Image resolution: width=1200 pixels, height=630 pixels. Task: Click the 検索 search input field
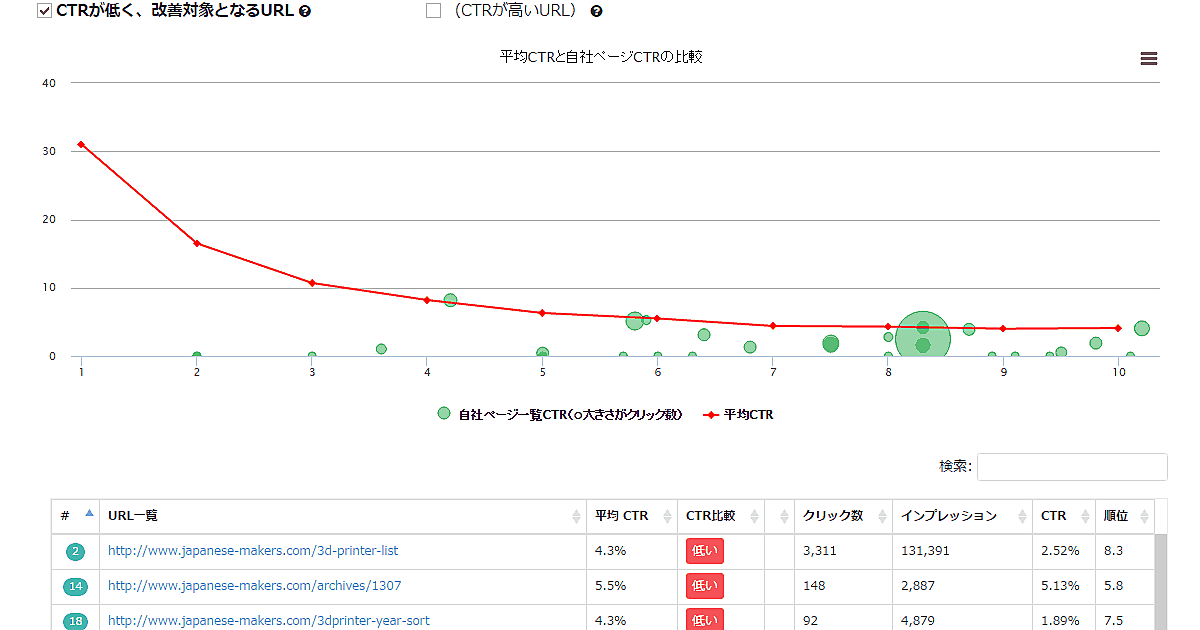pos(1071,467)
